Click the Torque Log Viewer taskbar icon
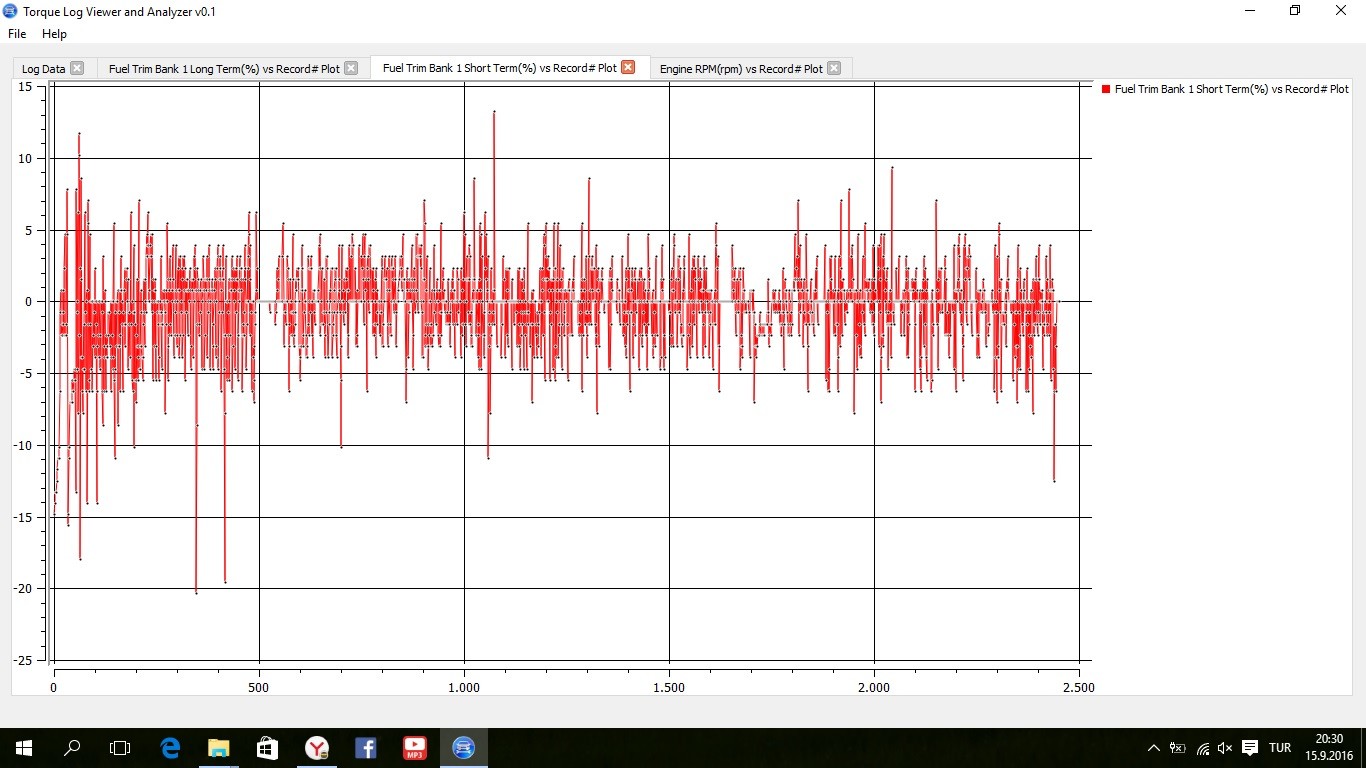The image size is (1366, 768). [x=463, y=748]
